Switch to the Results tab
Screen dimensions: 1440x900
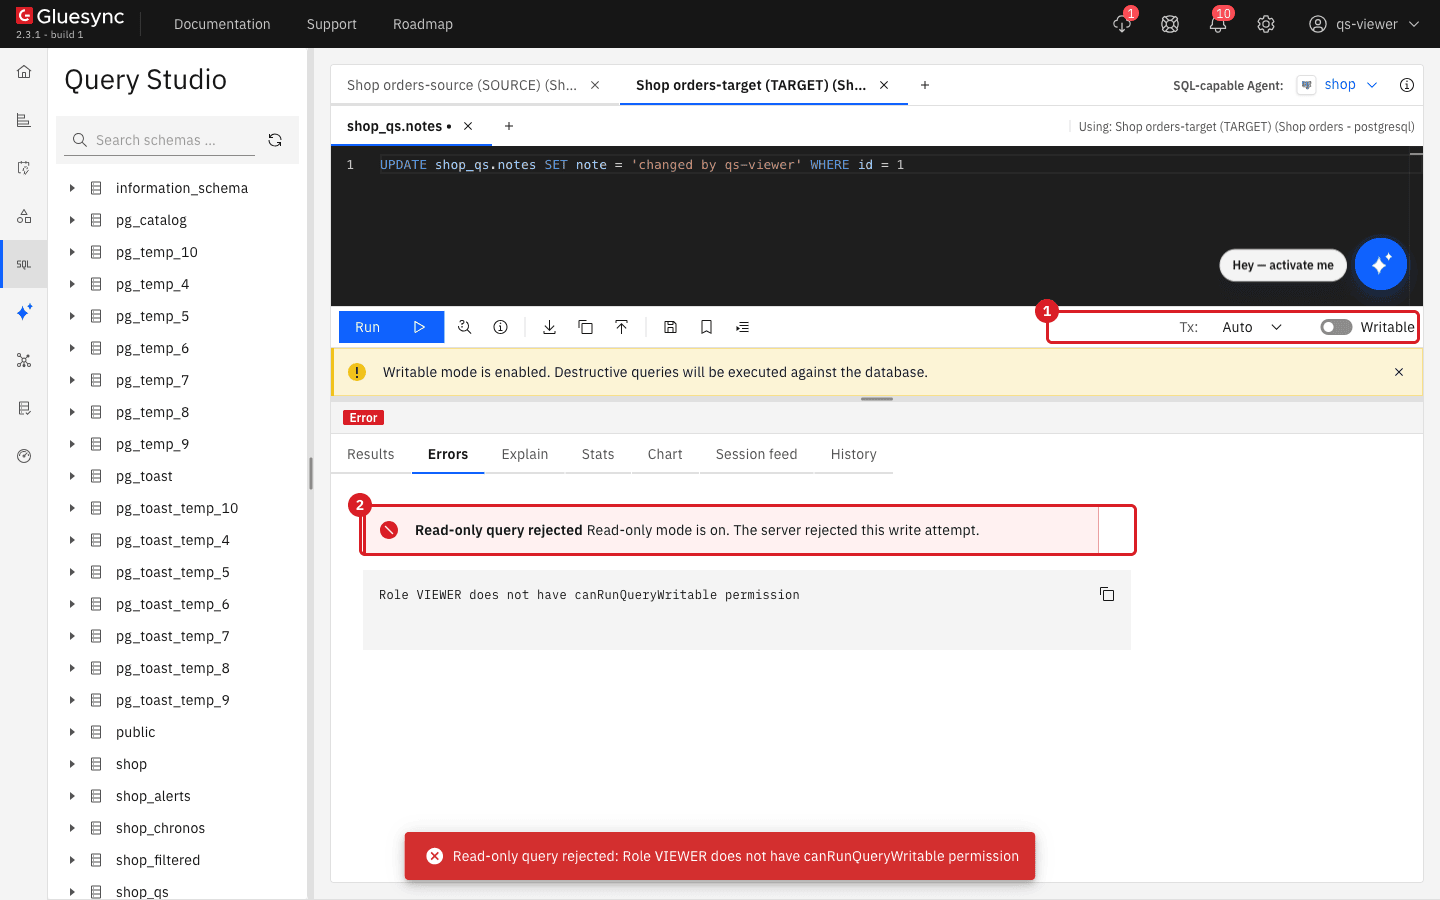(371, 454)
